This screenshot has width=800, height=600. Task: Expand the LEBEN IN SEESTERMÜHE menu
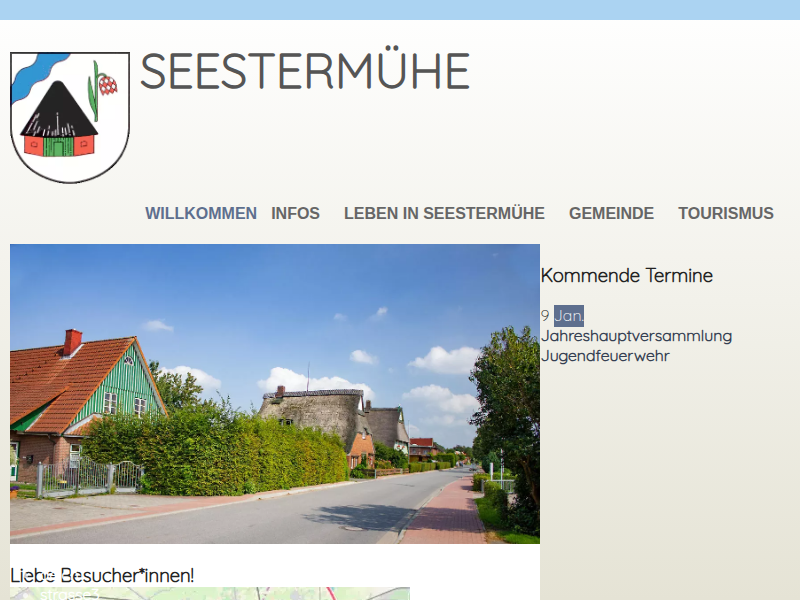pyautogui.click(x=444, y=213)
